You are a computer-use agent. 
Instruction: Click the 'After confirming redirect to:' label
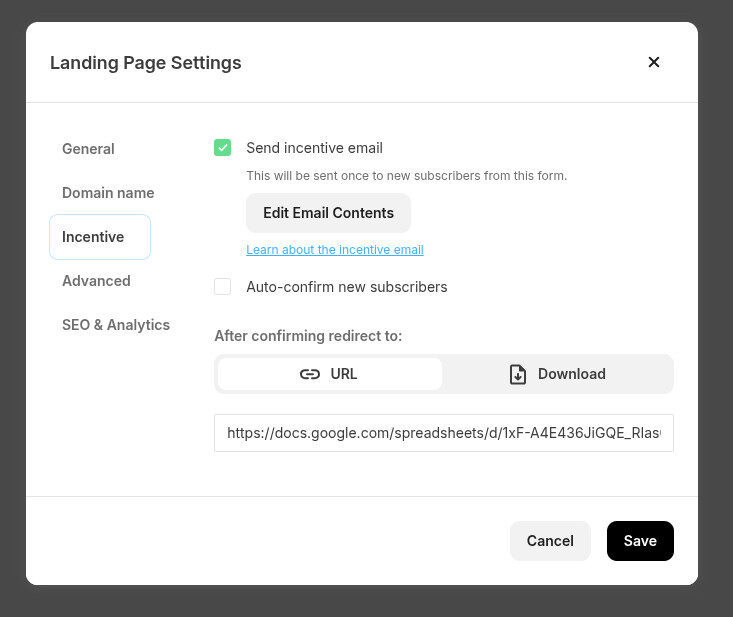point(308,336)
